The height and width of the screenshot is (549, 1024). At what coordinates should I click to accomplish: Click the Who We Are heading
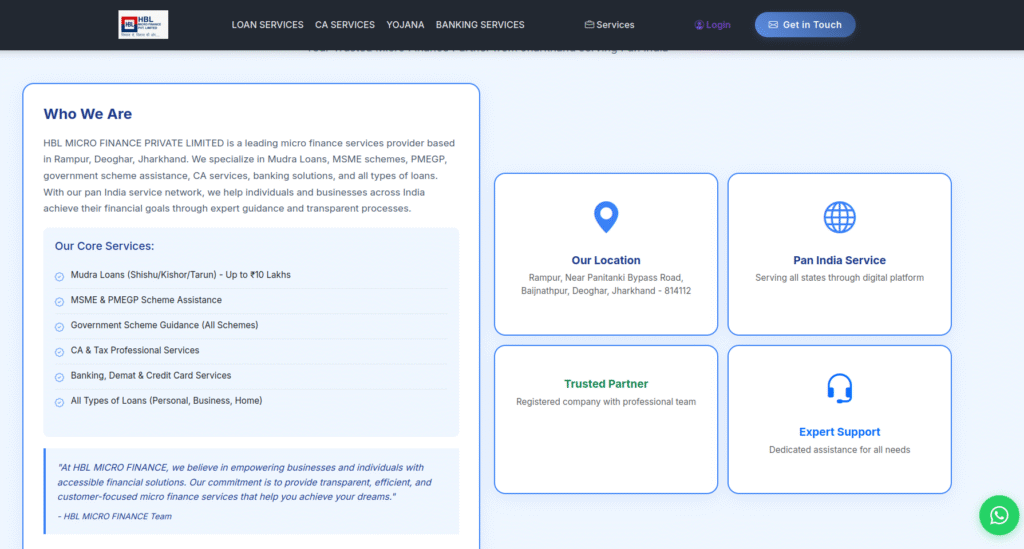pos(88,114)
